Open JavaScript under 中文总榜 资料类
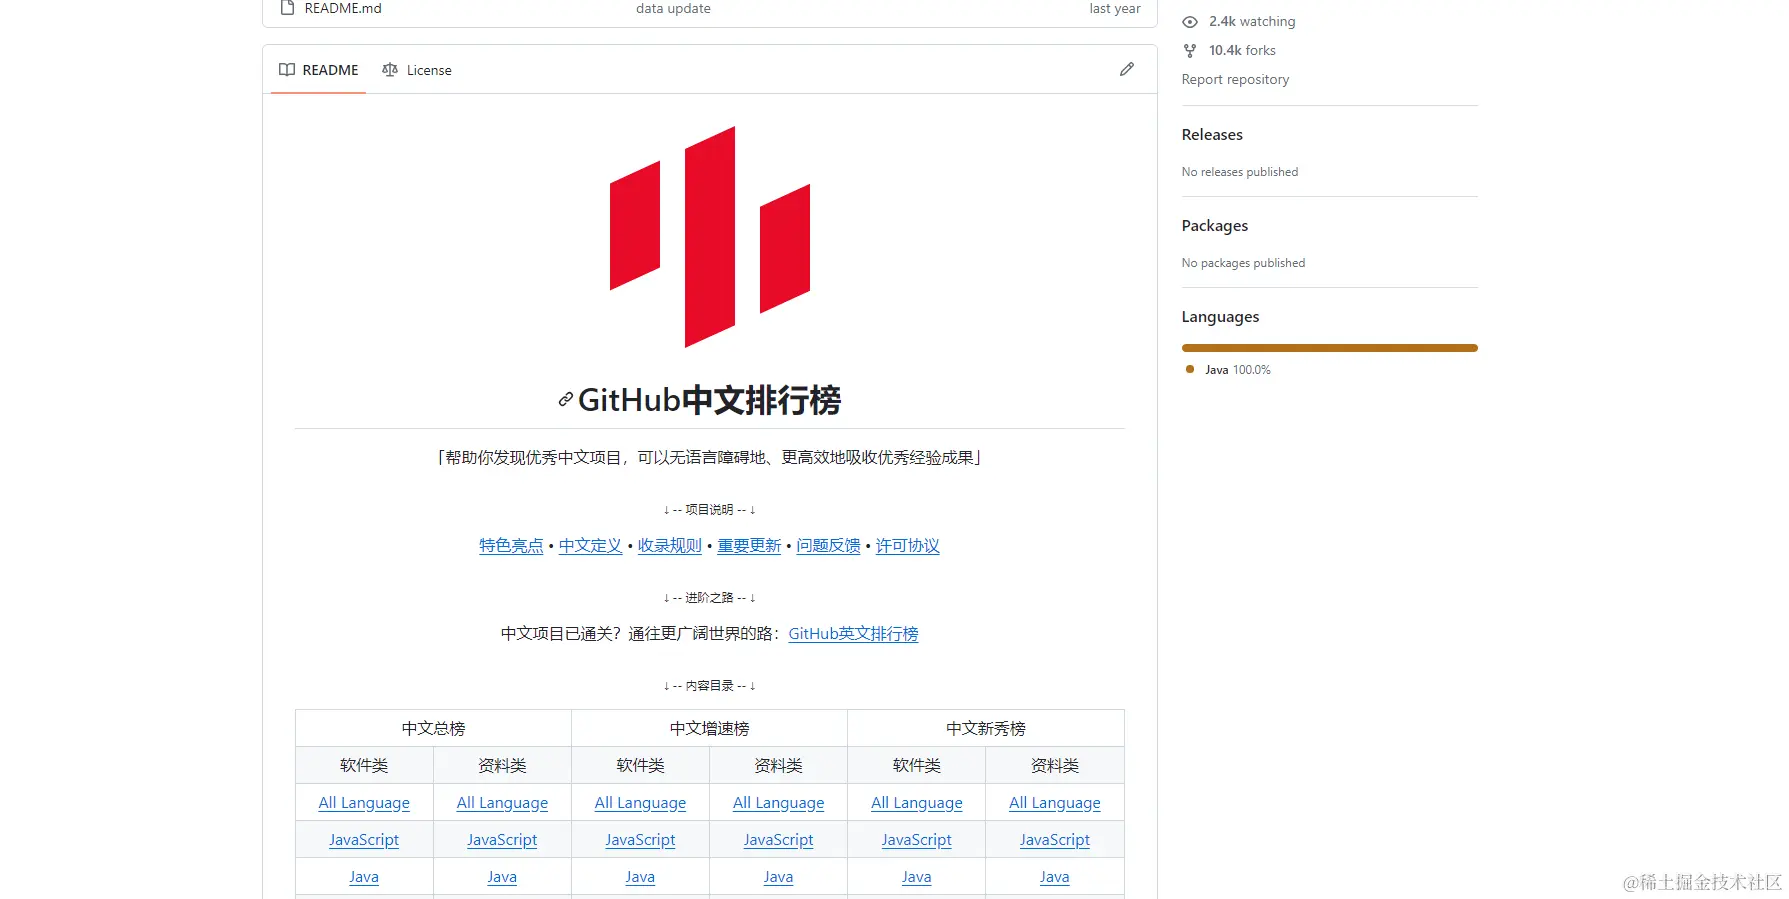 click(x=502, y=840)
